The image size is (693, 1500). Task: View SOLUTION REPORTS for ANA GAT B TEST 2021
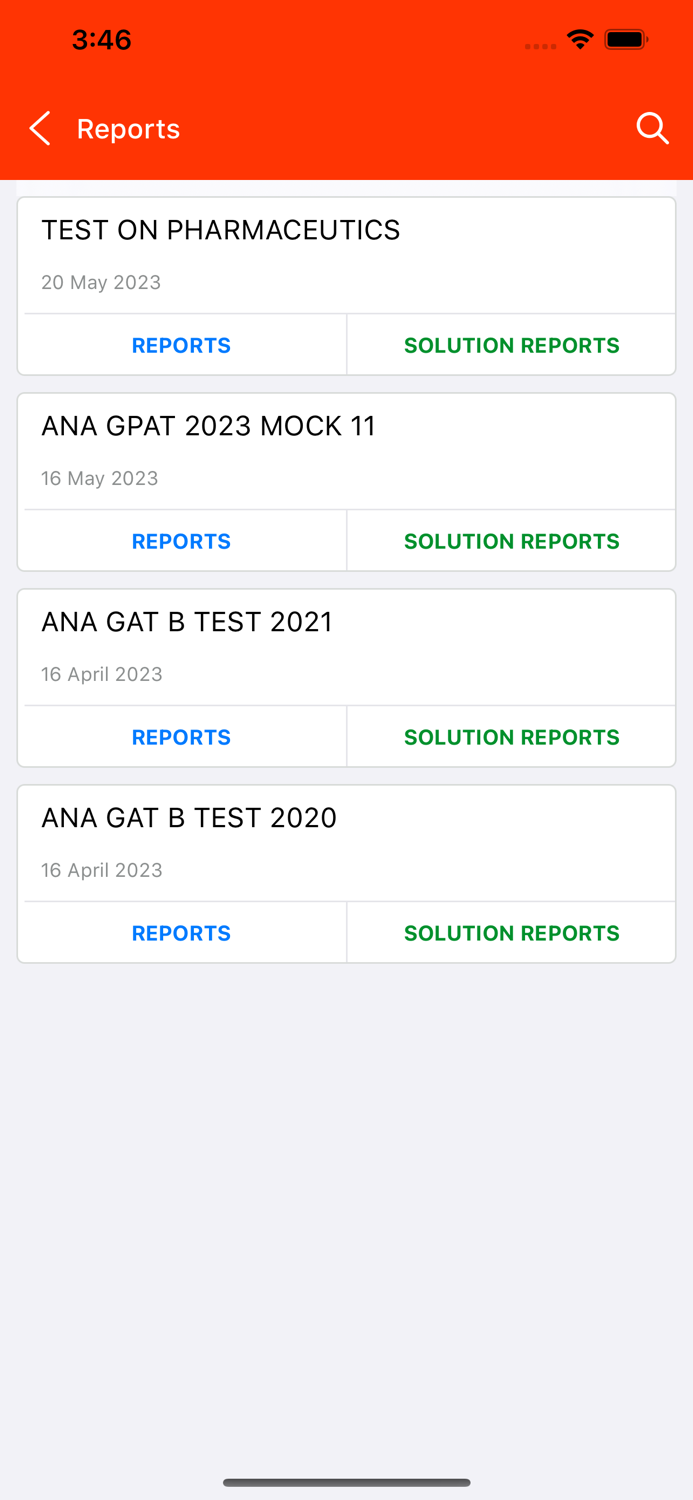coord(511,736)
